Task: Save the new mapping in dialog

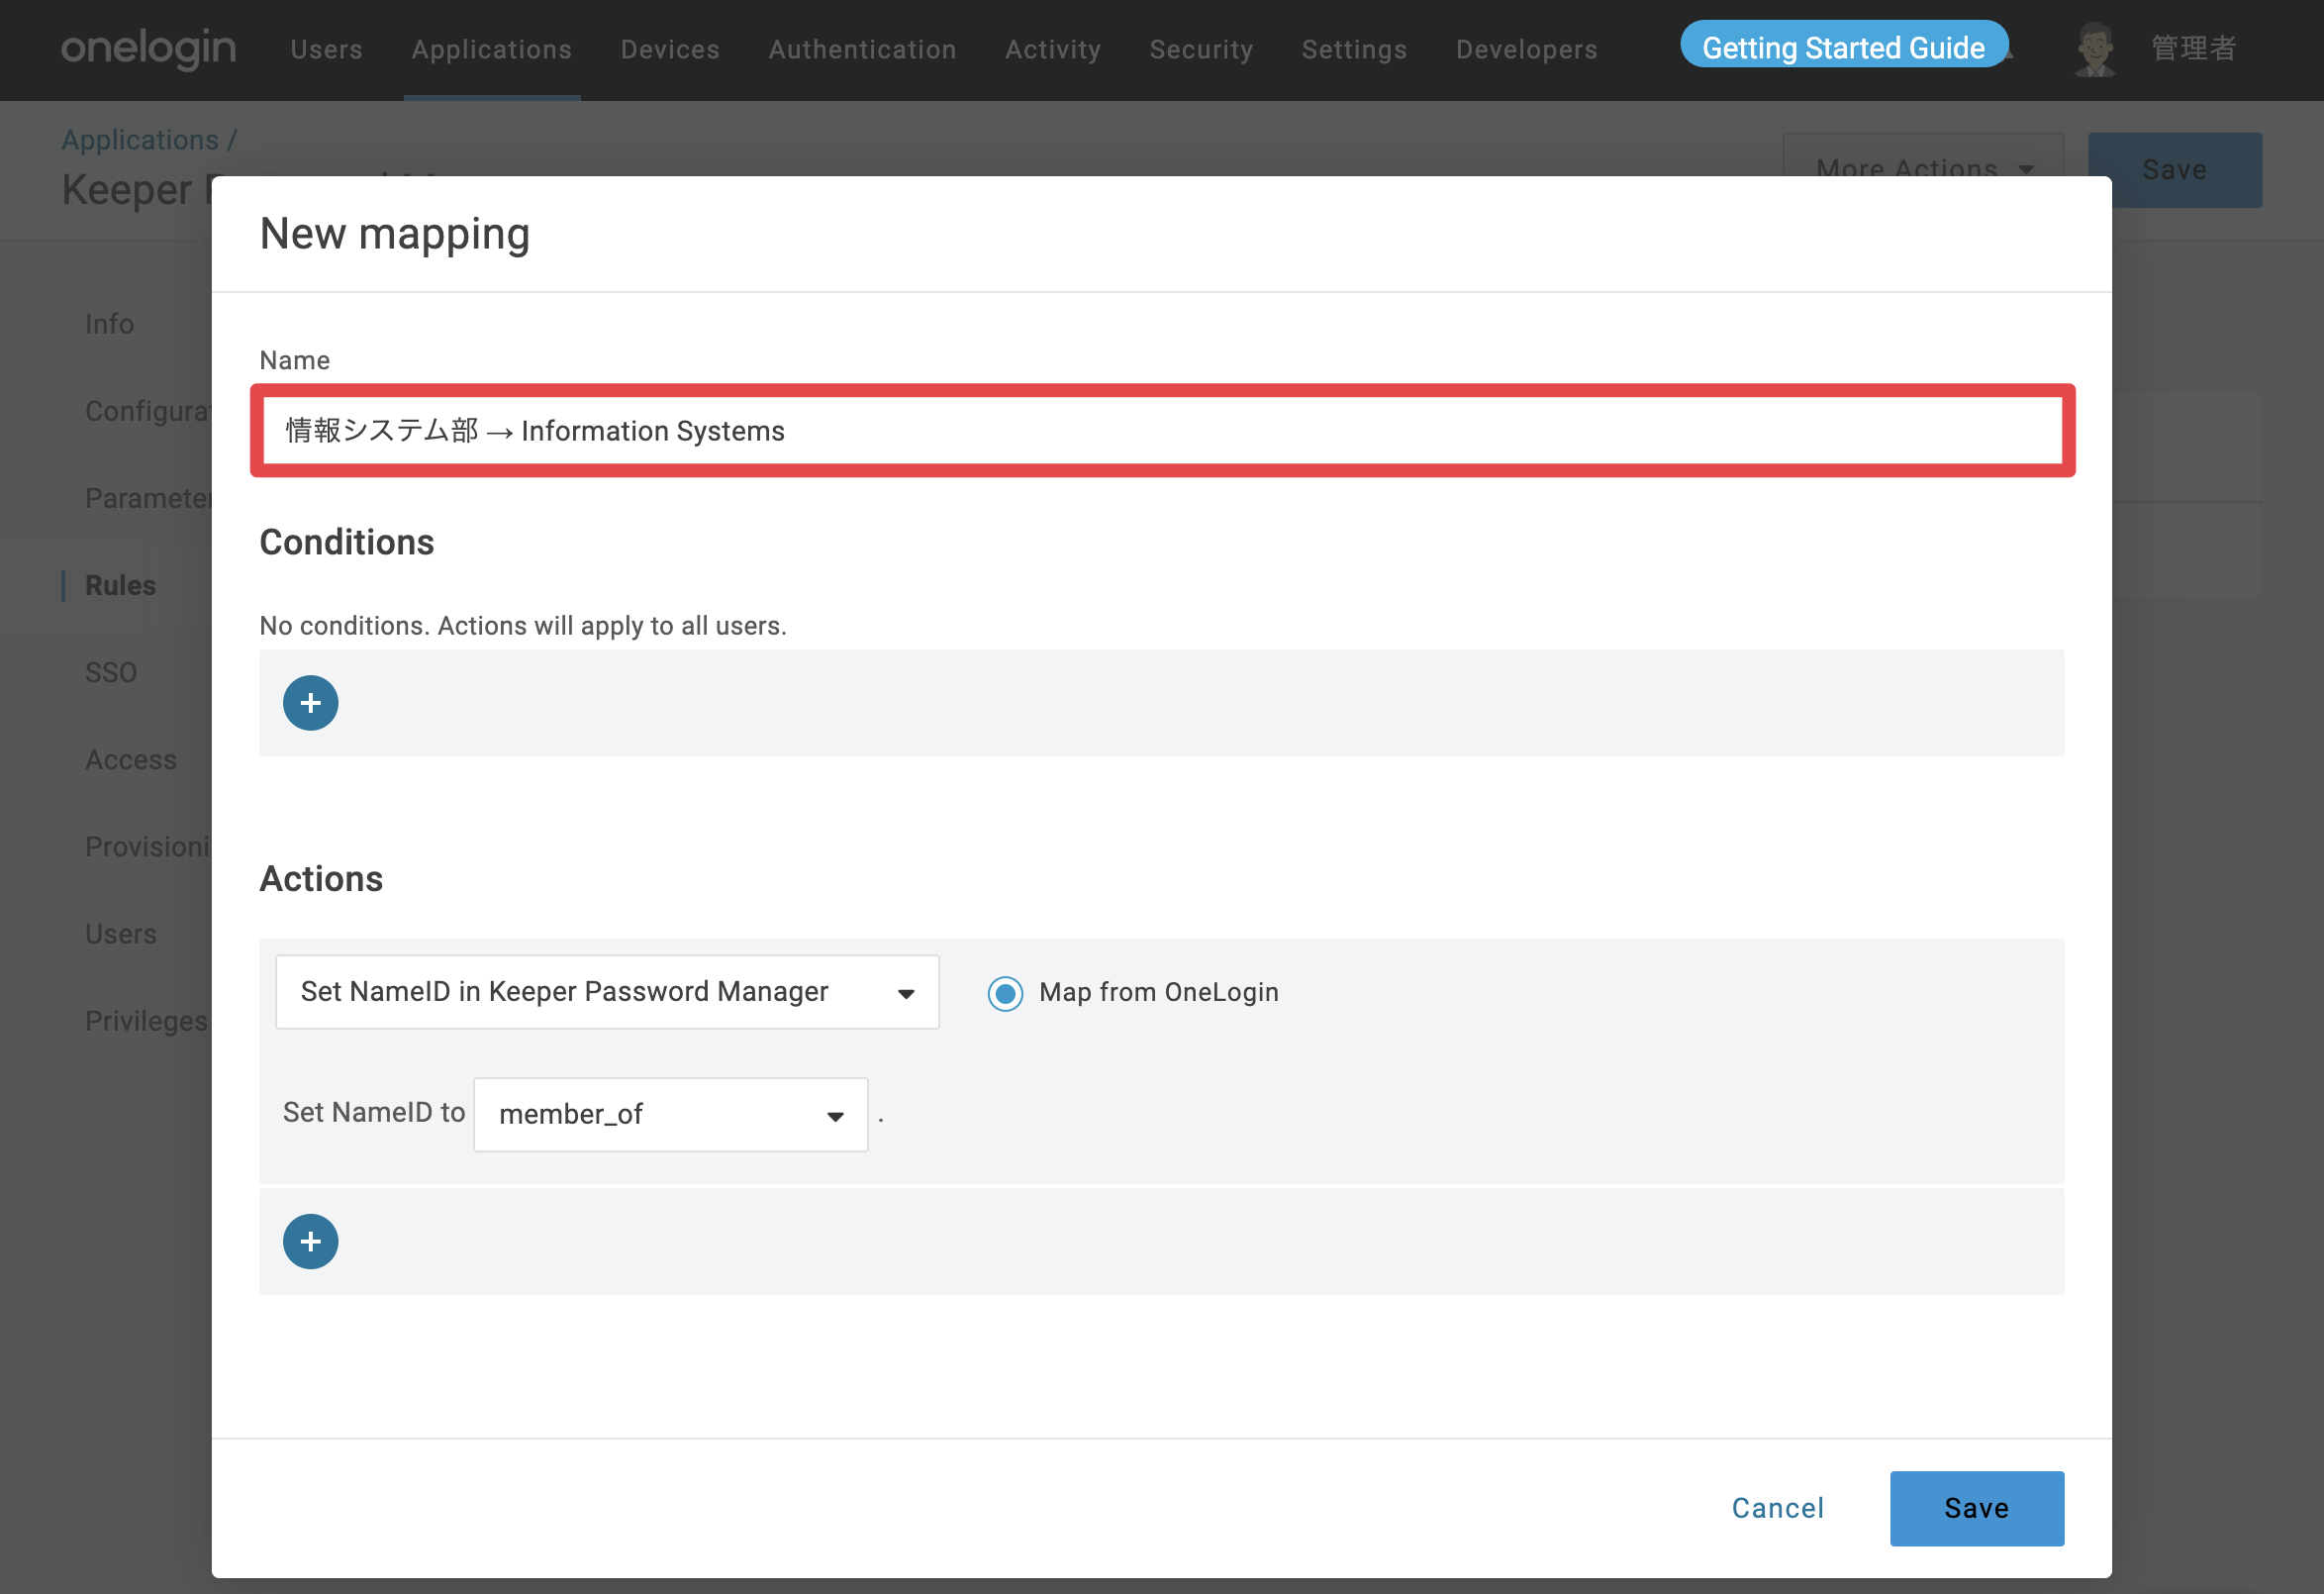Action: pyautogui.click(x=1976, y=1508)
